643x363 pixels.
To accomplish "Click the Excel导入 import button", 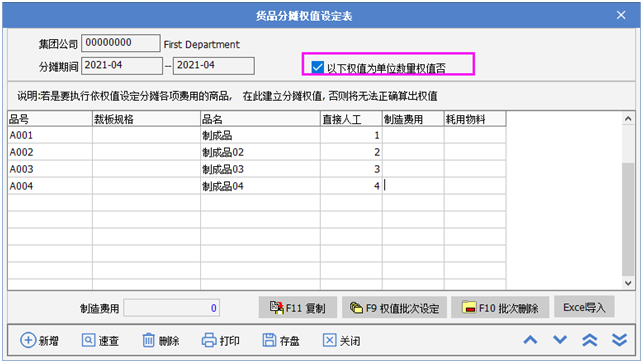I will pyautogui.click(x=584, y=307).
